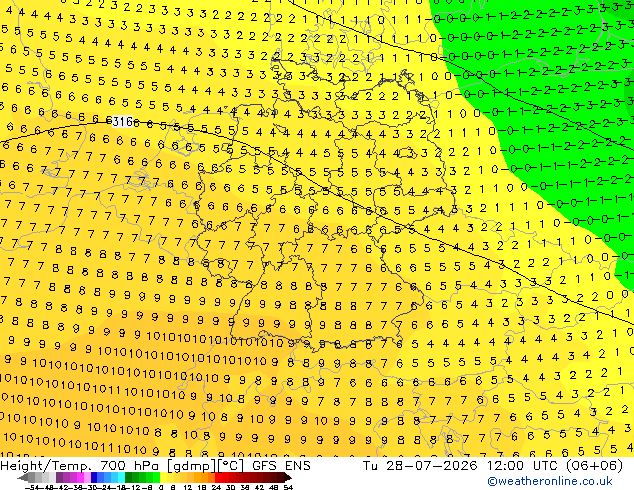Click the 'Tu 28-07-2026 12:00 UTC' timestamp
634x490 pixels.
(459, 466)
